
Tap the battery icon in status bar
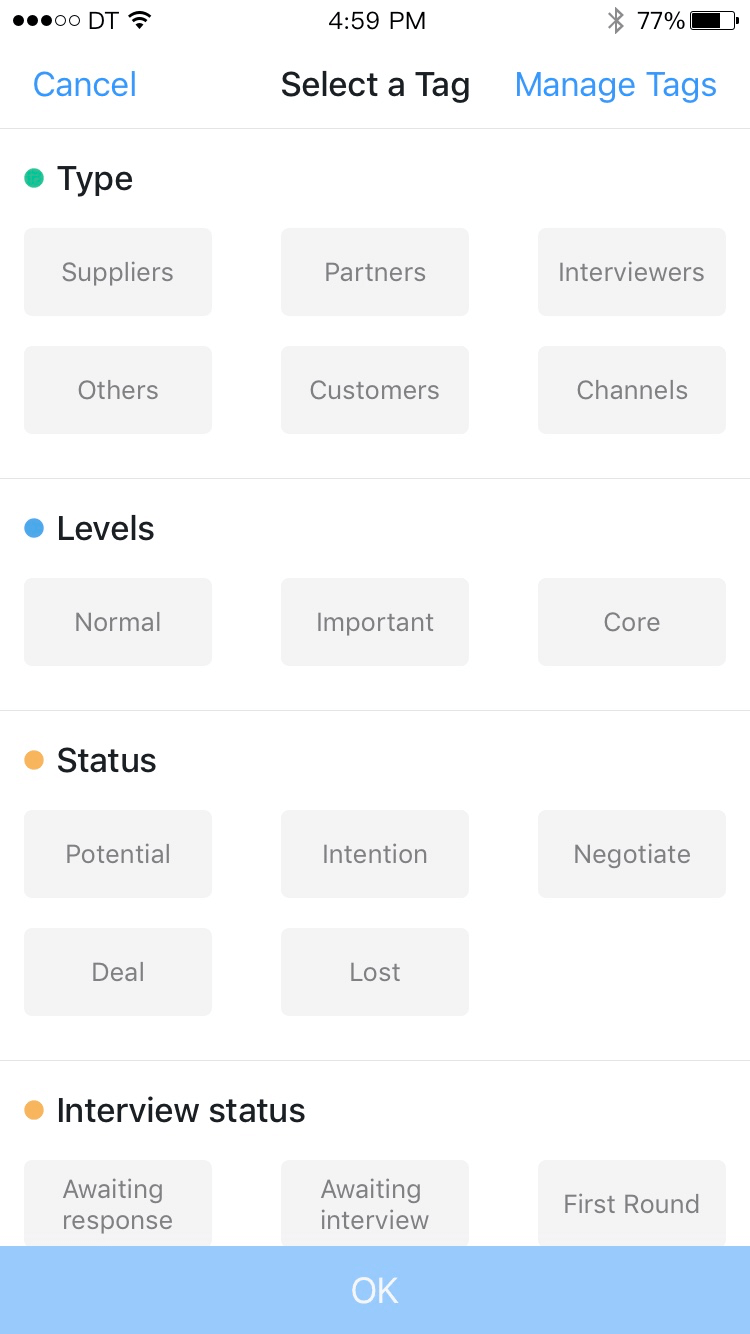point(713,21)
